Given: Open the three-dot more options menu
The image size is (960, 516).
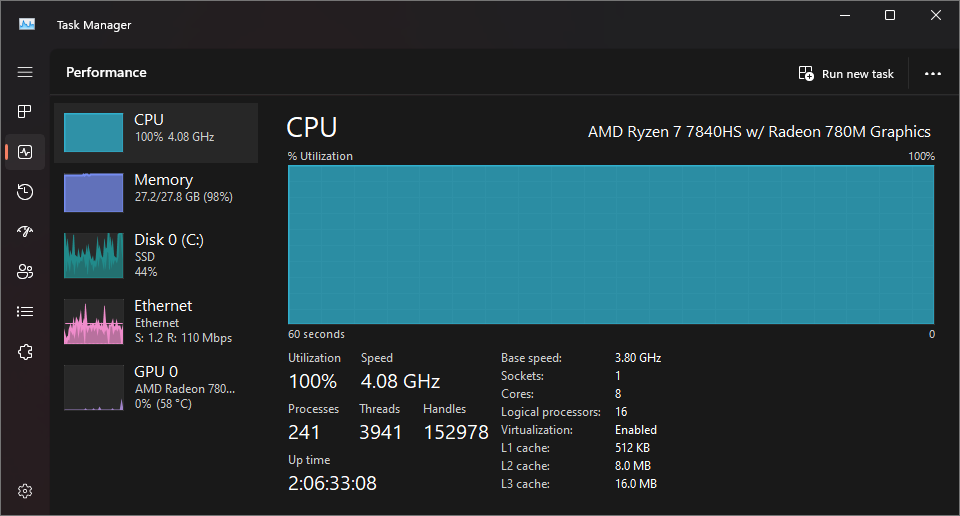Looking at the screenshot, I should [x=932, y=73].
